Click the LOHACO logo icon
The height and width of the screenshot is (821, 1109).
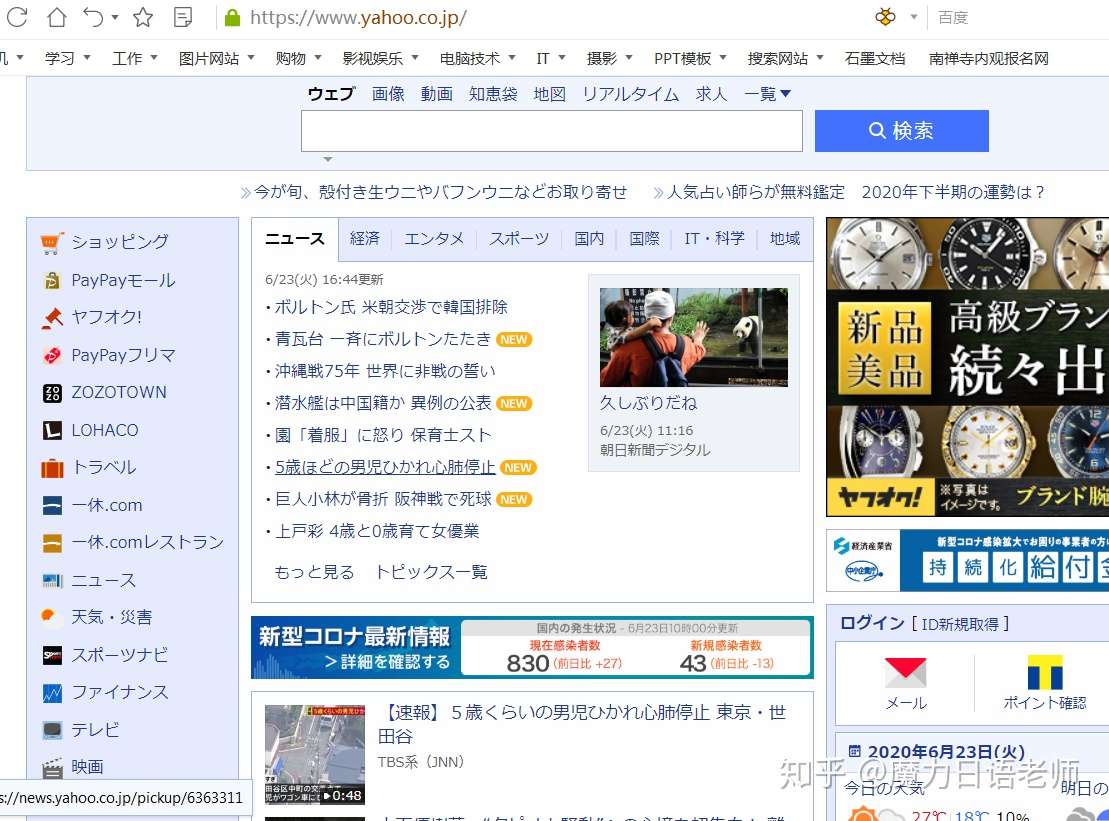pyautogui.click(x=52, y=430)
